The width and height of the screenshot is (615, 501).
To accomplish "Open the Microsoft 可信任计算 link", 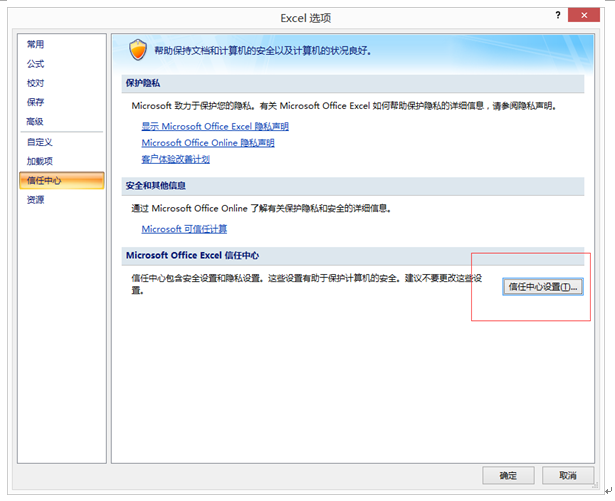I will click(184, 229).
